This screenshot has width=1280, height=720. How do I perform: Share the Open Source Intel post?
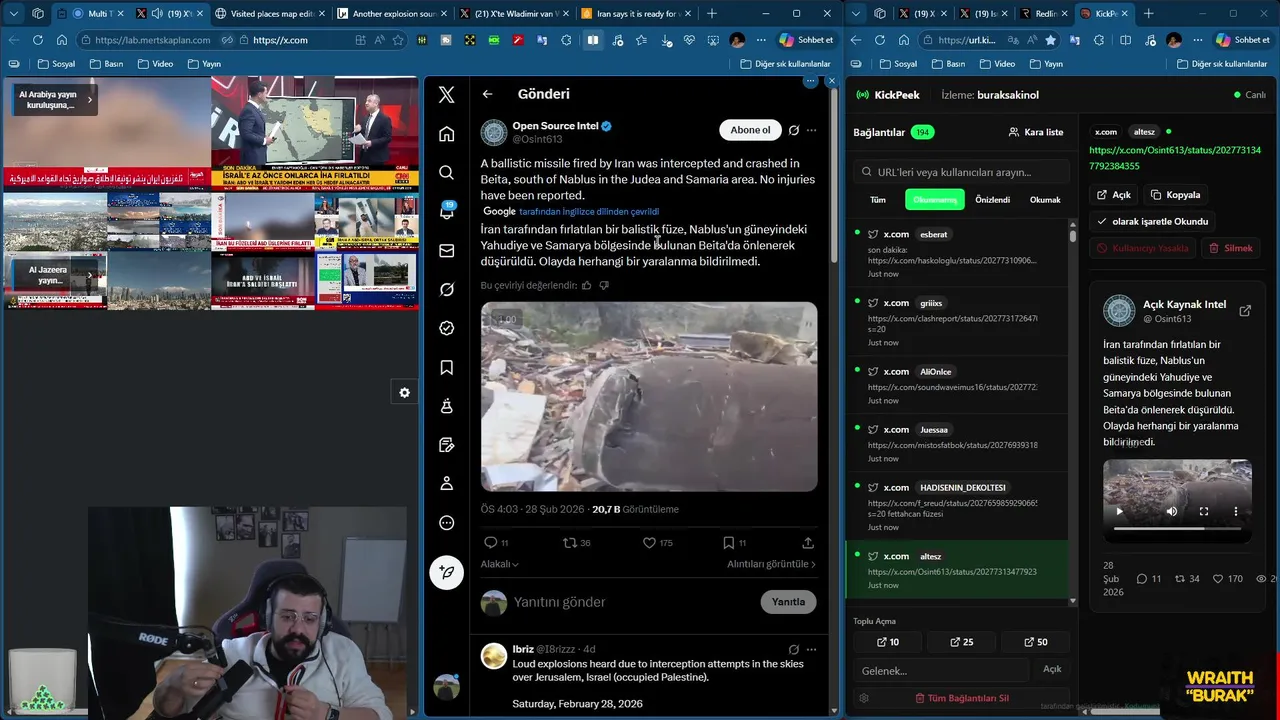808,543
